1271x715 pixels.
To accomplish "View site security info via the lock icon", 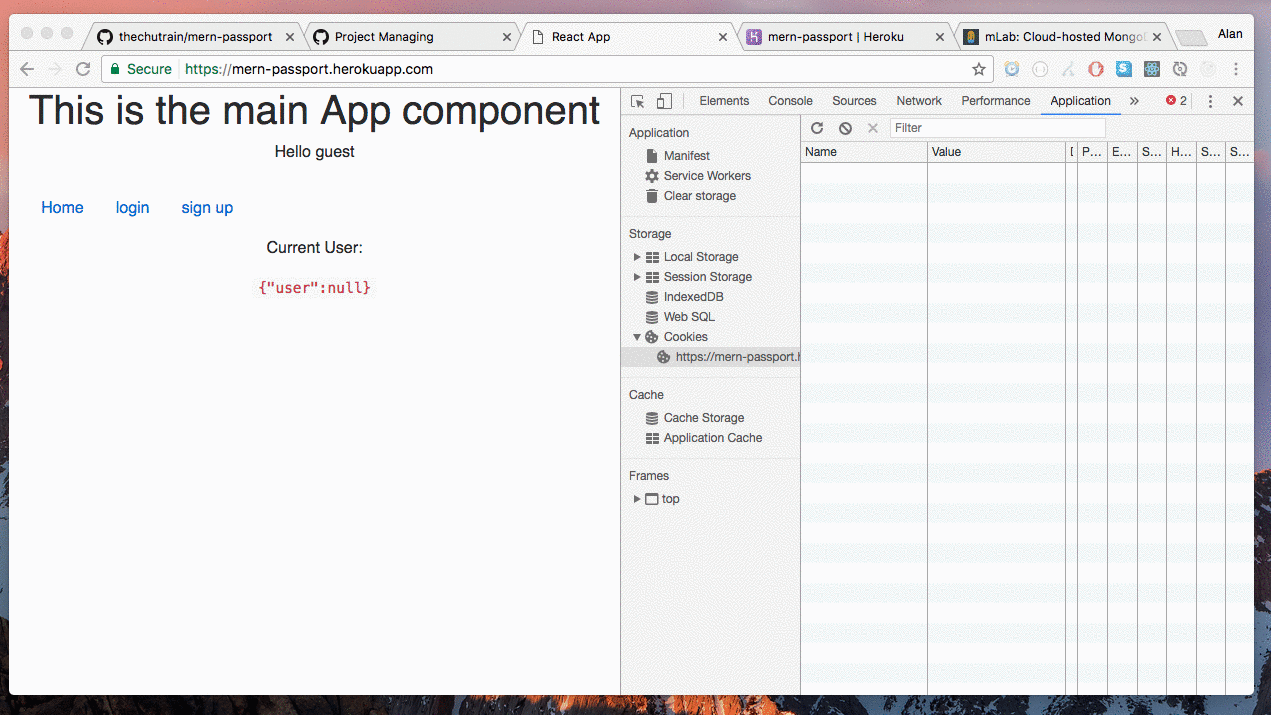I will pos(115,69).
